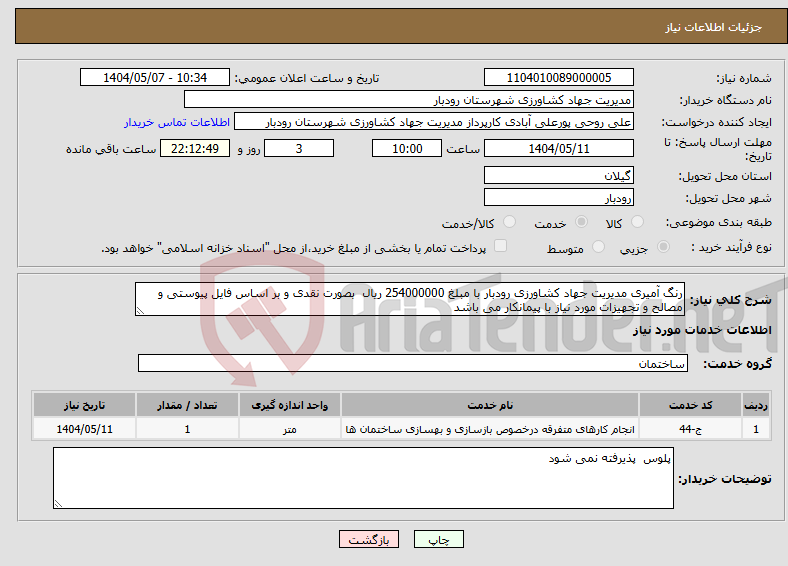This screenshot has height=566, width=788.
Task: Click the توضیحات خریدار textarea
Action: 363,478
